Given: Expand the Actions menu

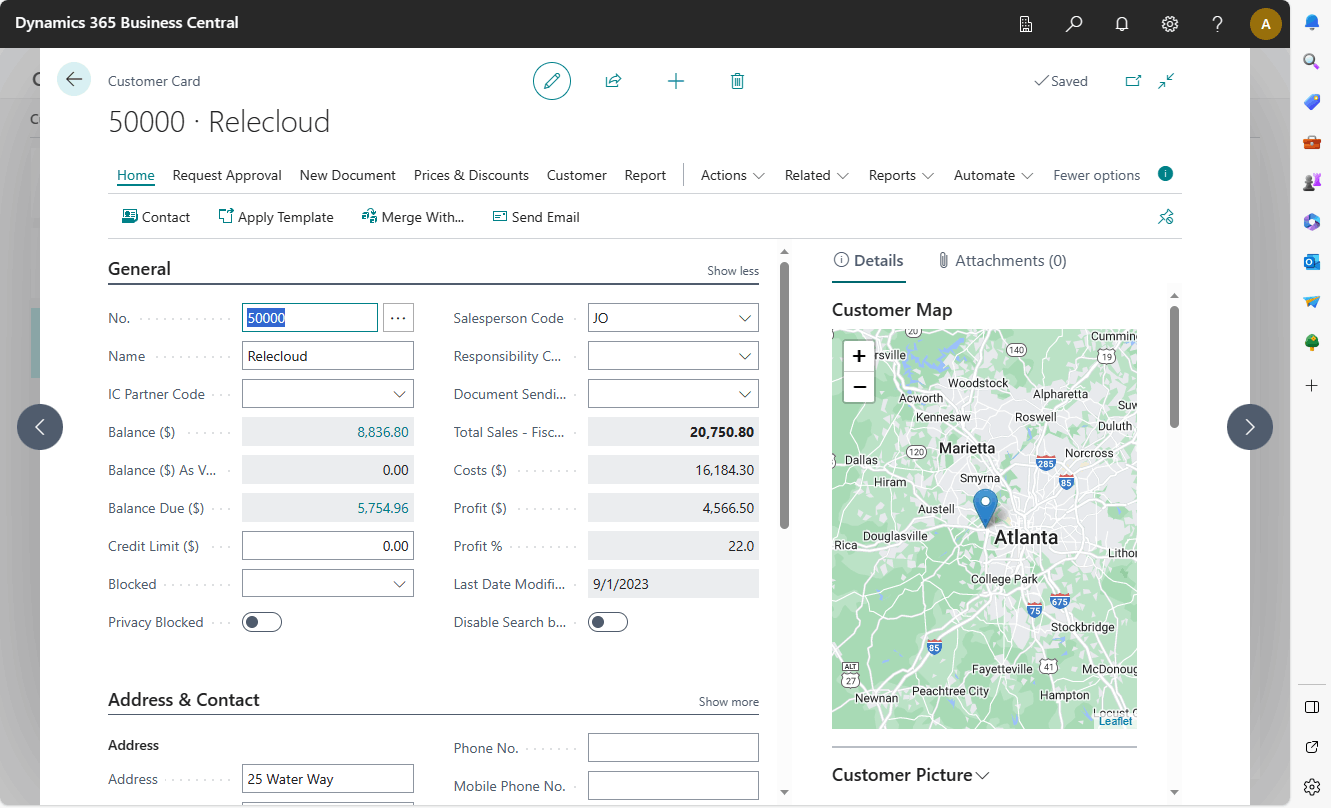Looking at the screenshot, I should (x=732, y=175).
